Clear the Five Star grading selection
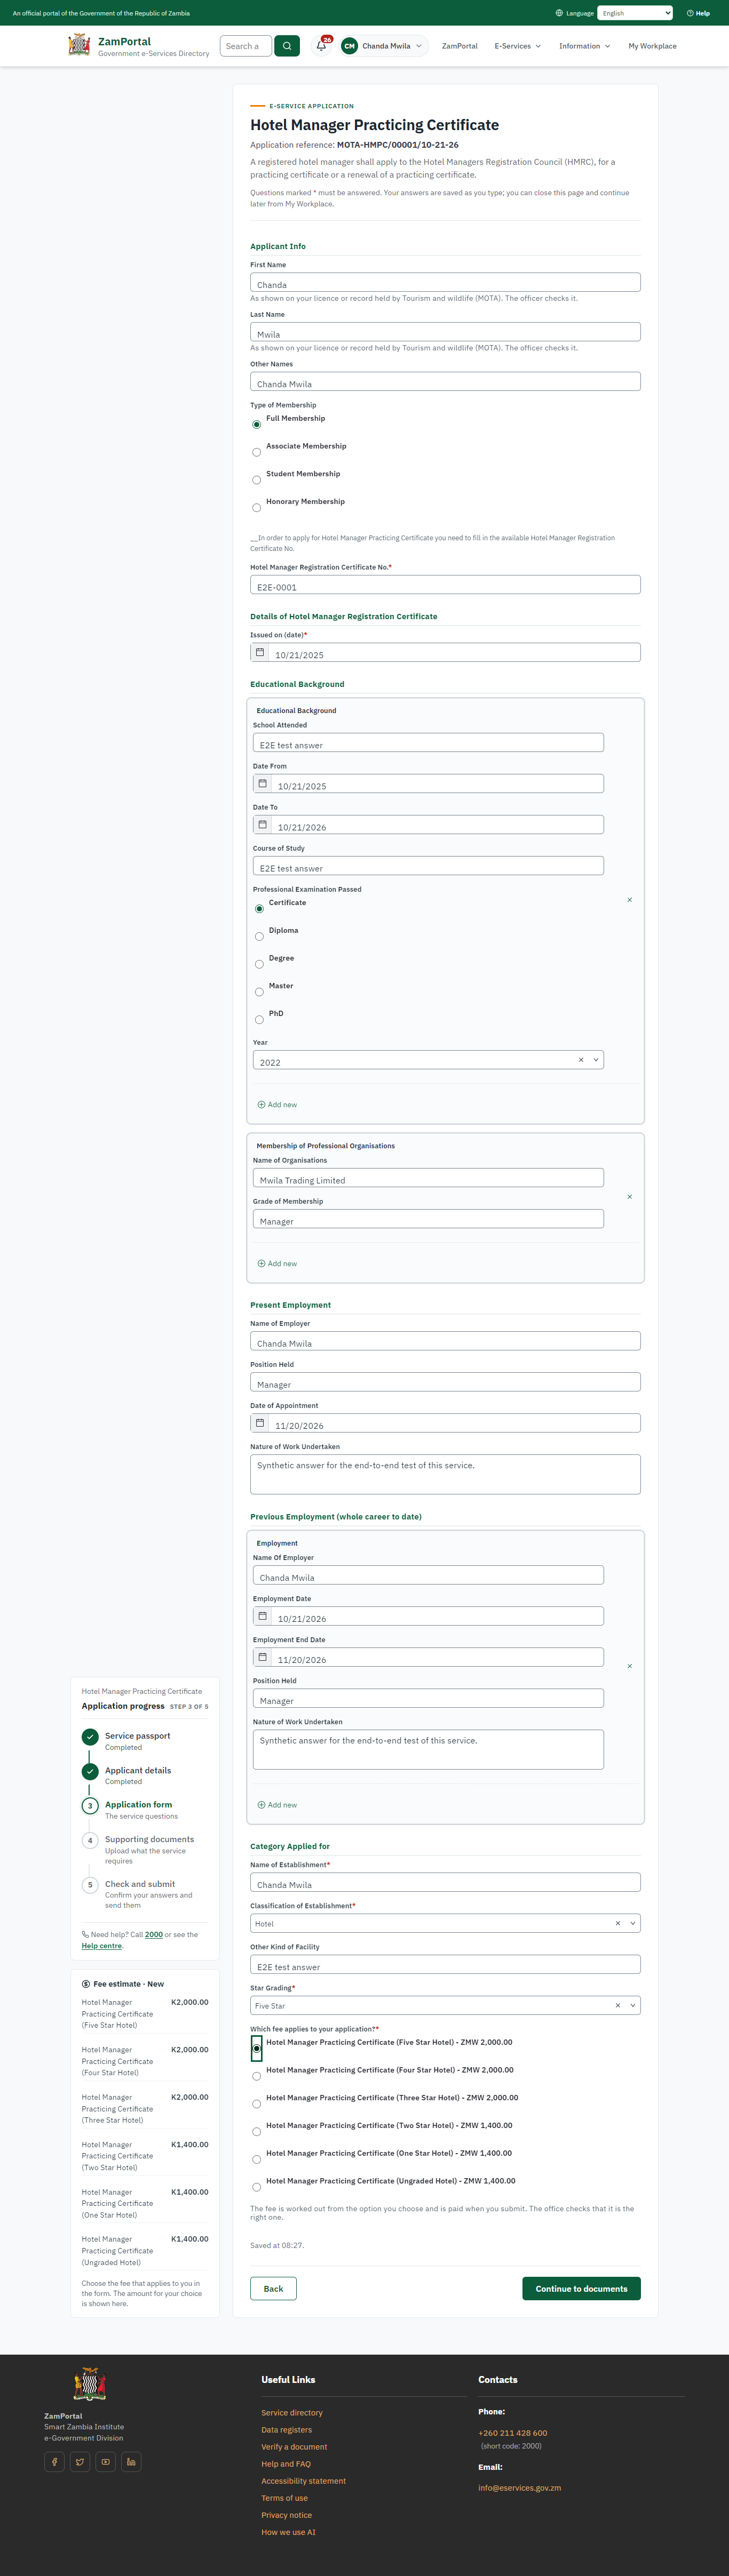The width and height of the screenshot is (729, 2576). 618,2005
